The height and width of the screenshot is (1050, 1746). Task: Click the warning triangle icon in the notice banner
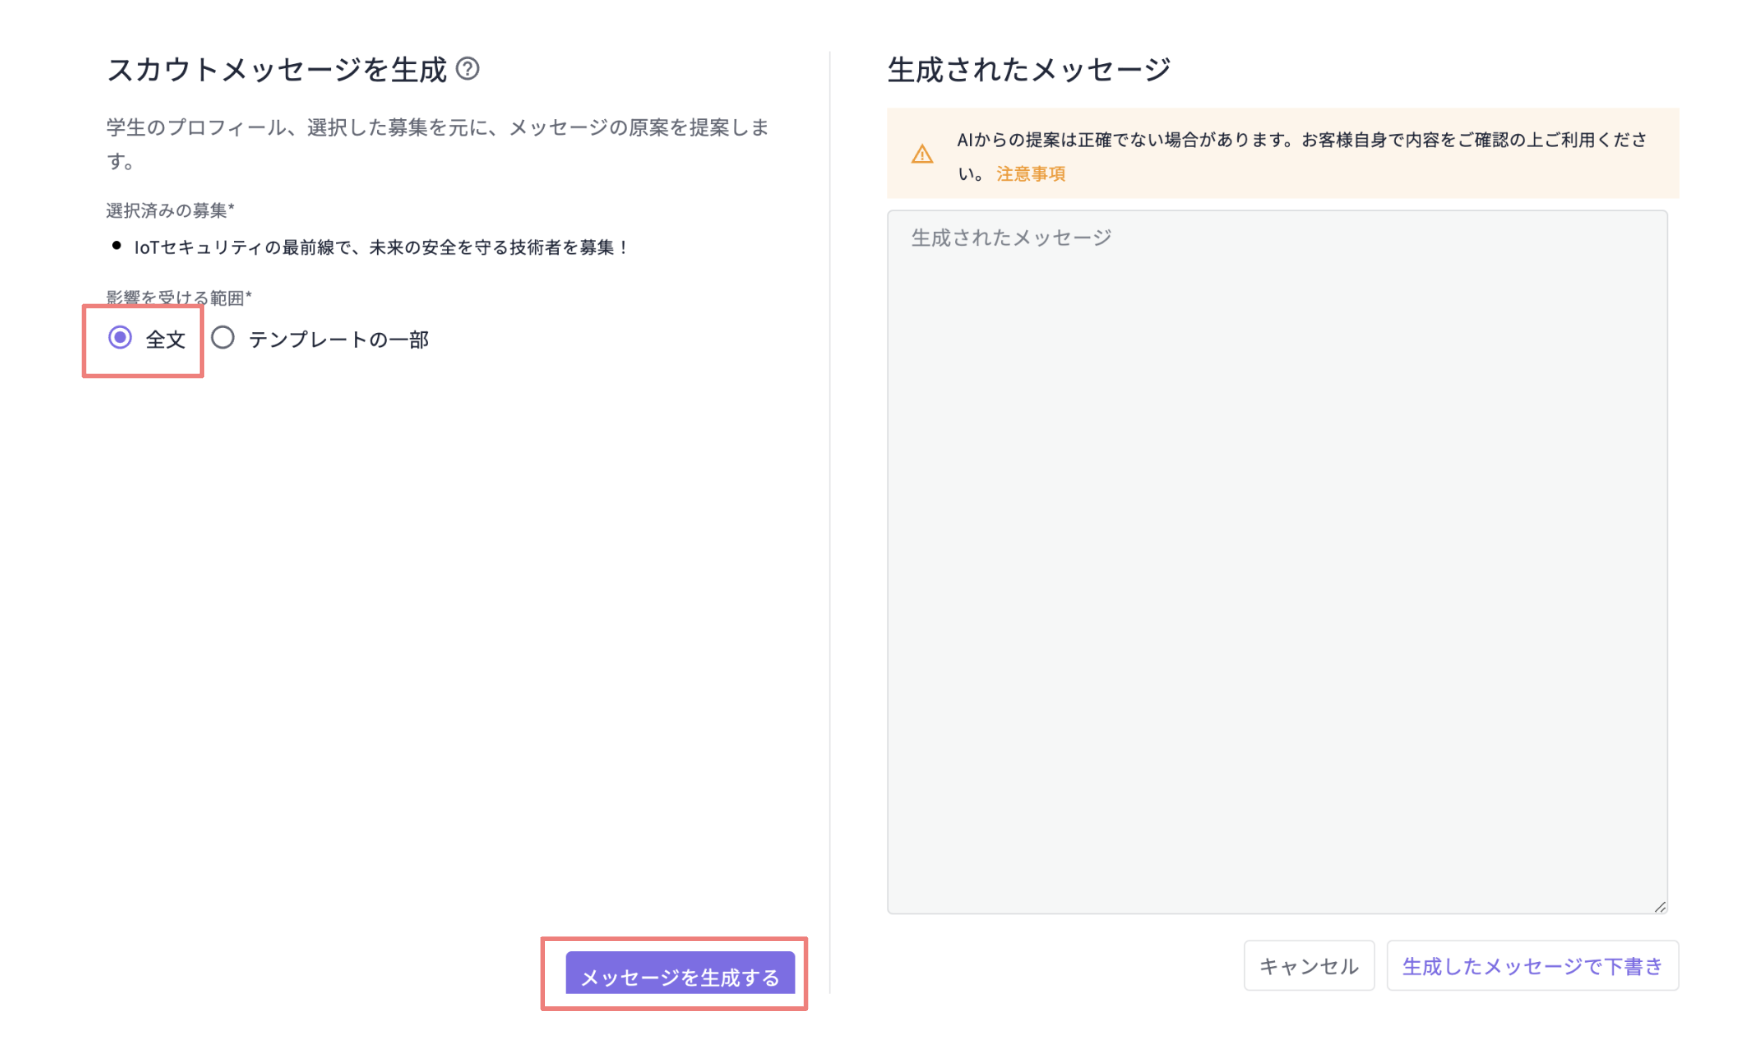[922, 153]
